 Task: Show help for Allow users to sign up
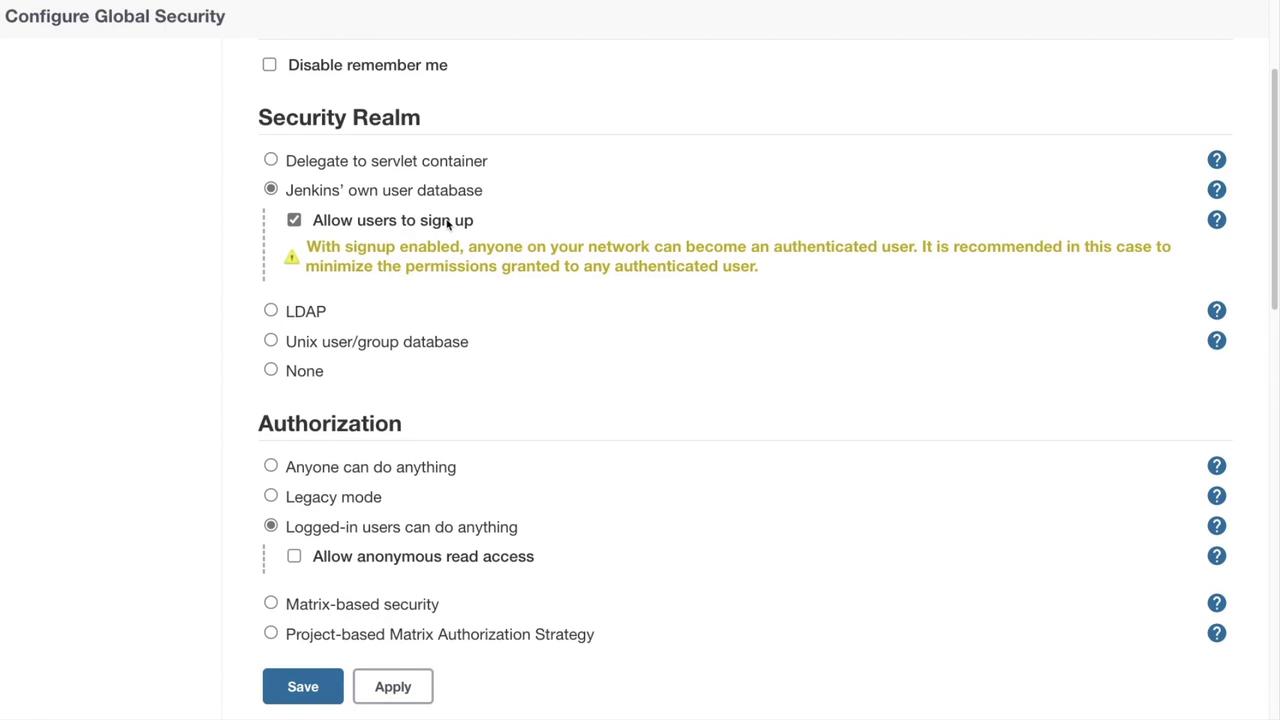point(1216,220)
